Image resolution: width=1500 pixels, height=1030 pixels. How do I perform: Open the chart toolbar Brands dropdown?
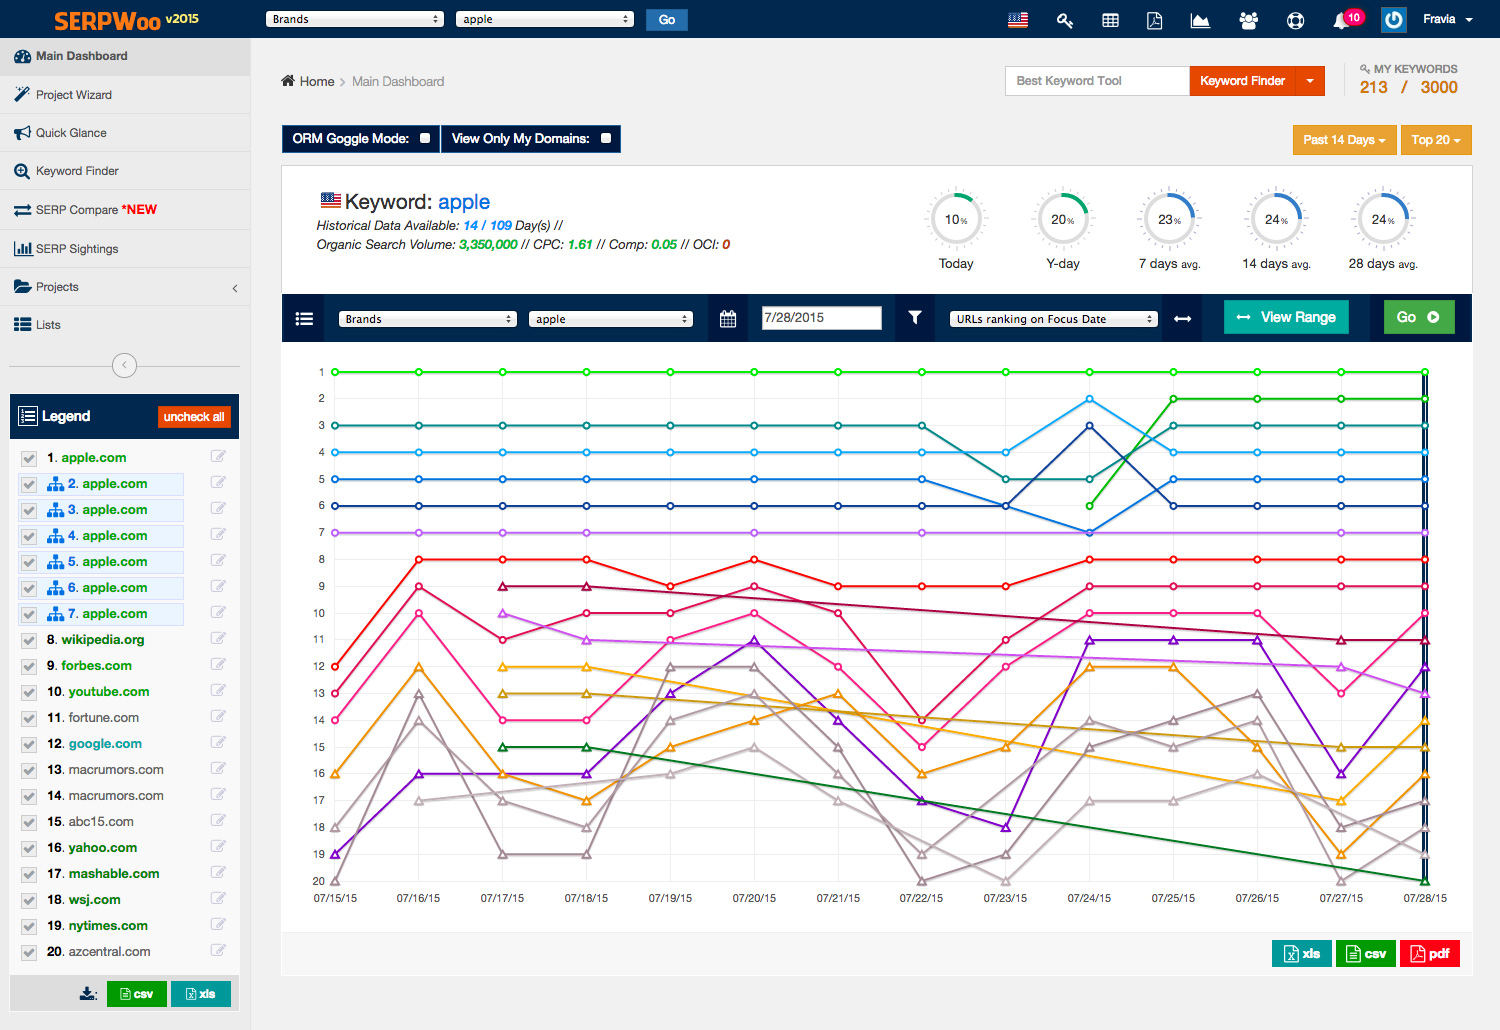tap(427, 319)
